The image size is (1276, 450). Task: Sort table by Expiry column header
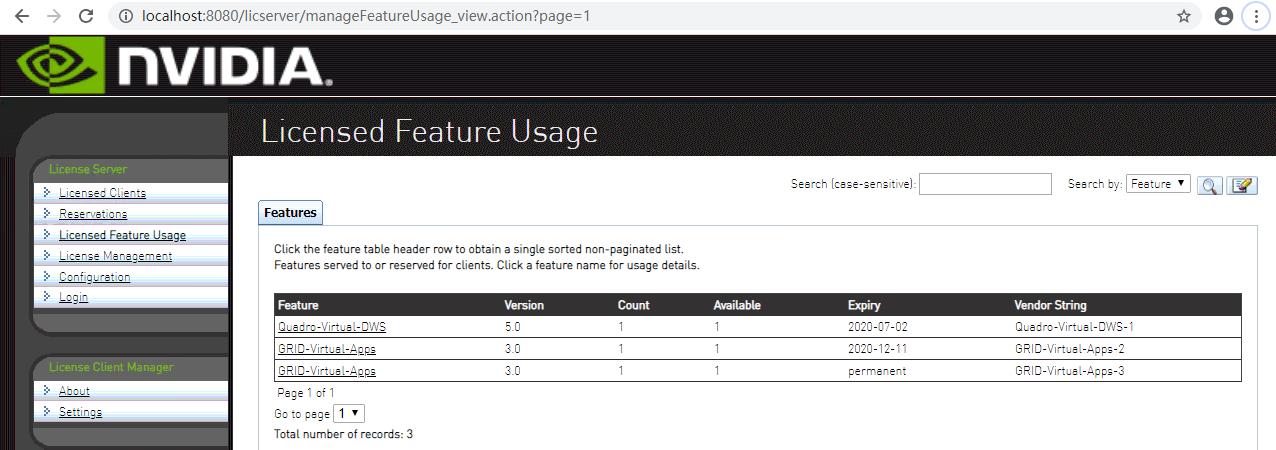tap(864, 305)
